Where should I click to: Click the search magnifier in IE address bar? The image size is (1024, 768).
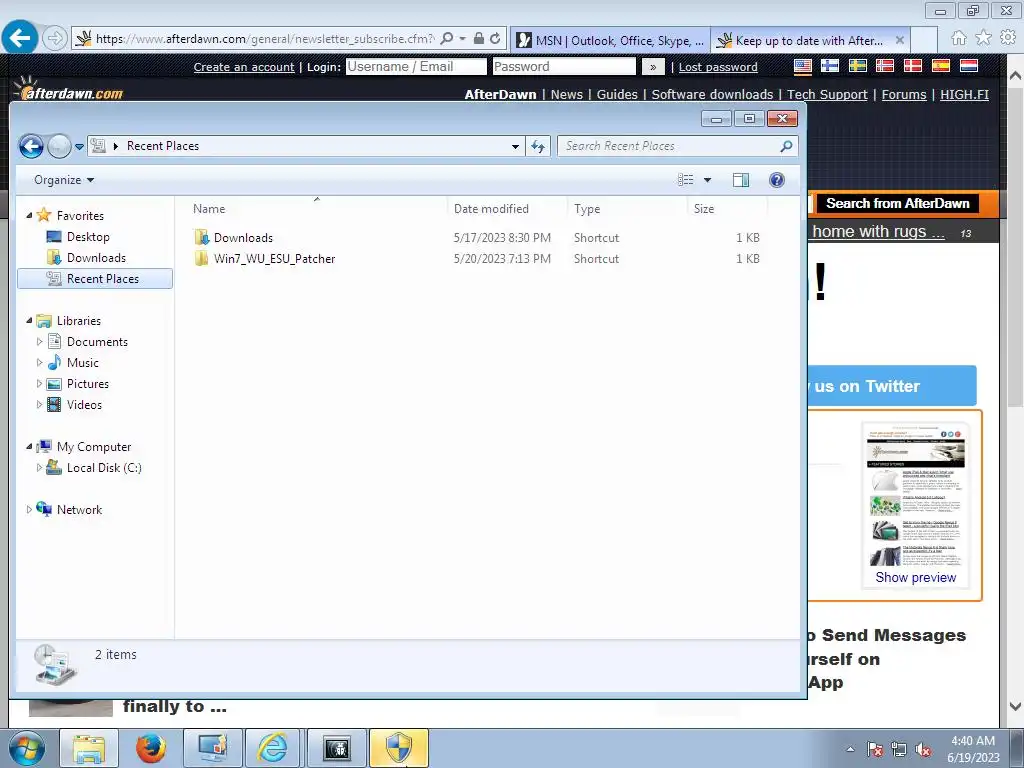coord(447,39)
